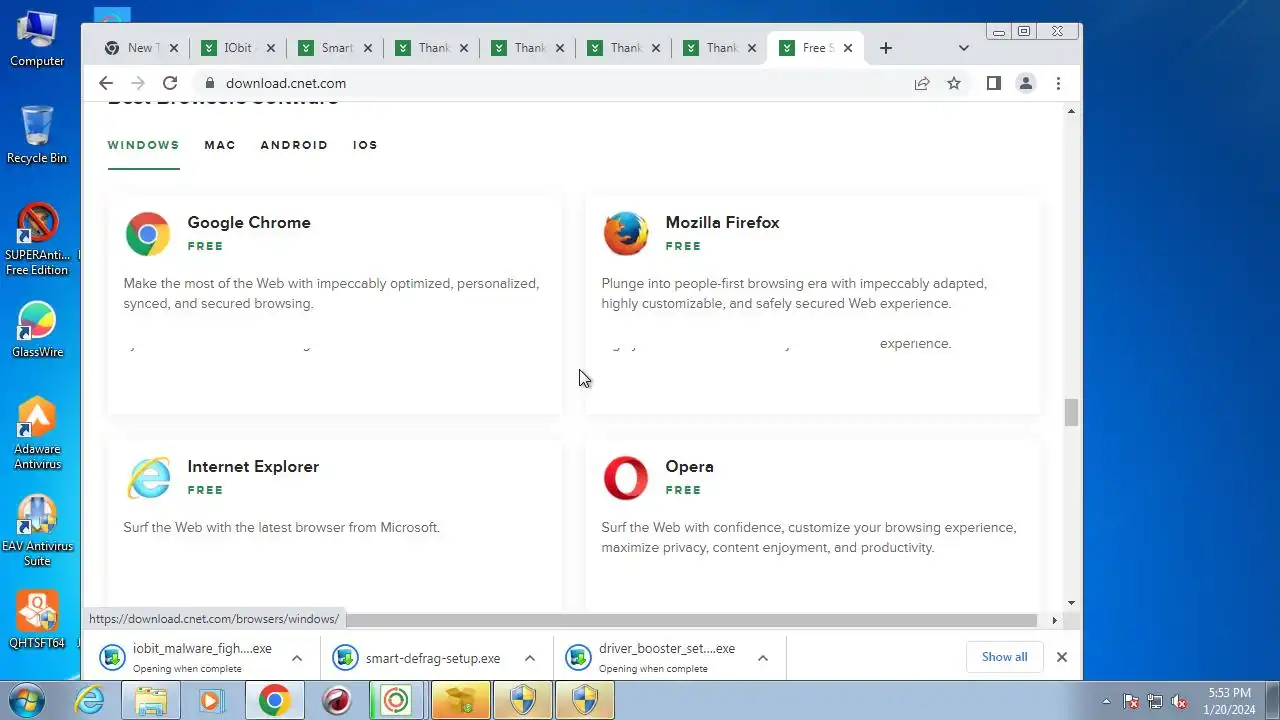This screenshot has width=1280, height=720.
Task: Click the vertical scrollbar thumb
Action: click(x=1071, y=412)
